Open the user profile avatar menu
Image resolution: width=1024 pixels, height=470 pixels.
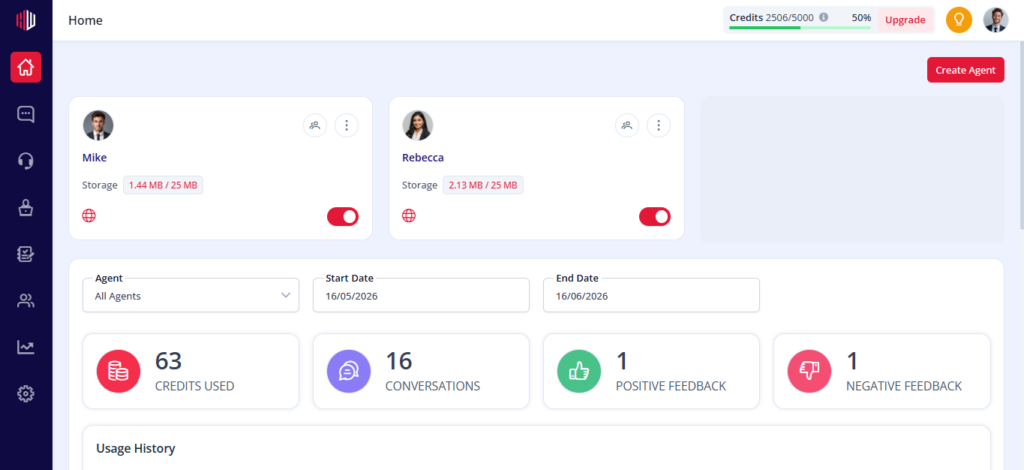995,20
